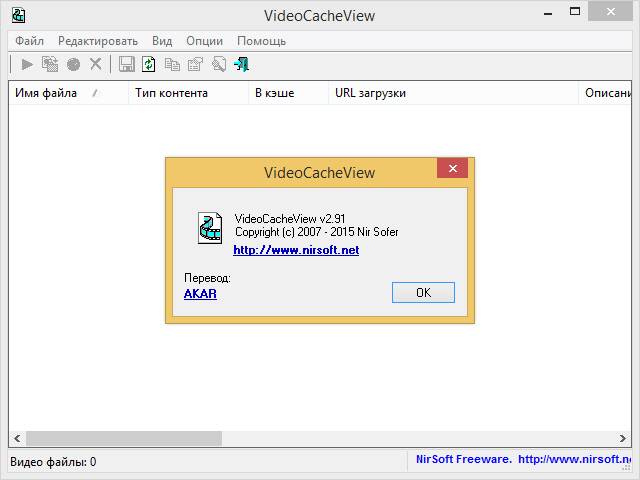Click the horizontal scrollbar right arrow
The image size is (640, 480).
pyautogui.click(x=624, y=438)
